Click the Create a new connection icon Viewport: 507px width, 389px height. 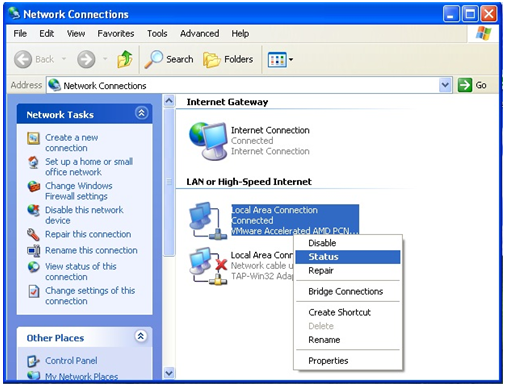tap(33, 138)
